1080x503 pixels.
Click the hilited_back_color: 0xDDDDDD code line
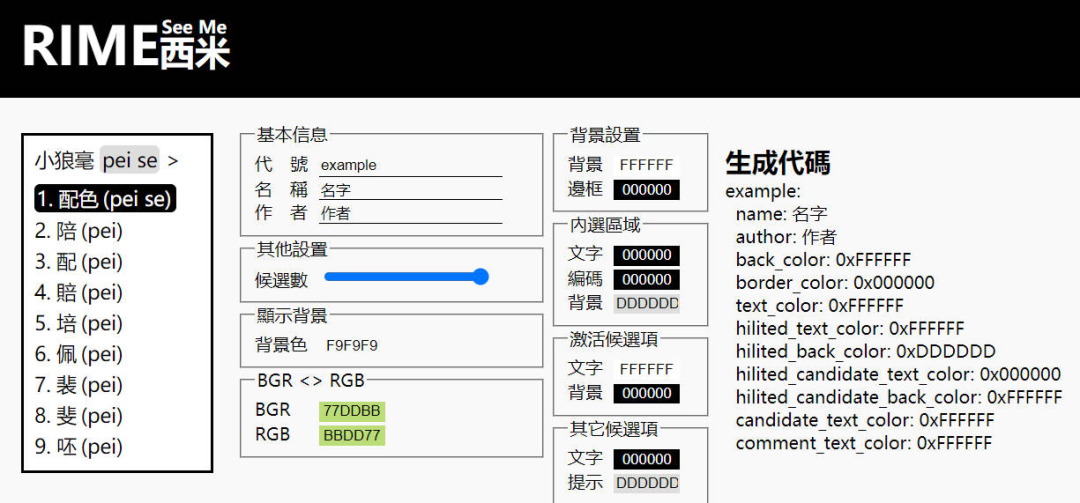(866, 351)
